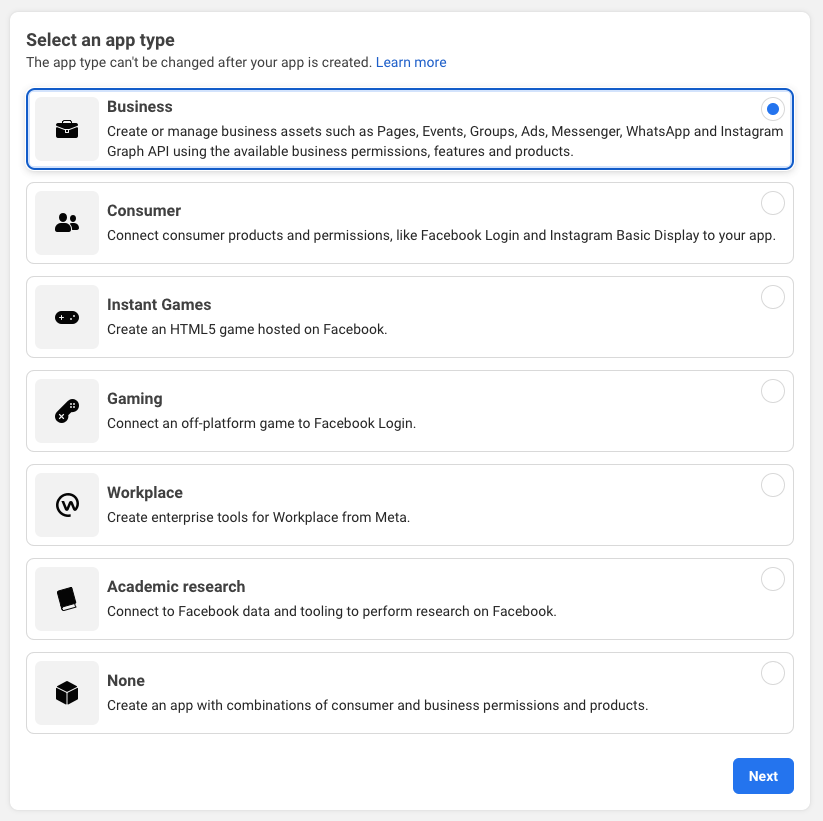
Task: Select the Consumer app type card
Action: coord(410,223)
